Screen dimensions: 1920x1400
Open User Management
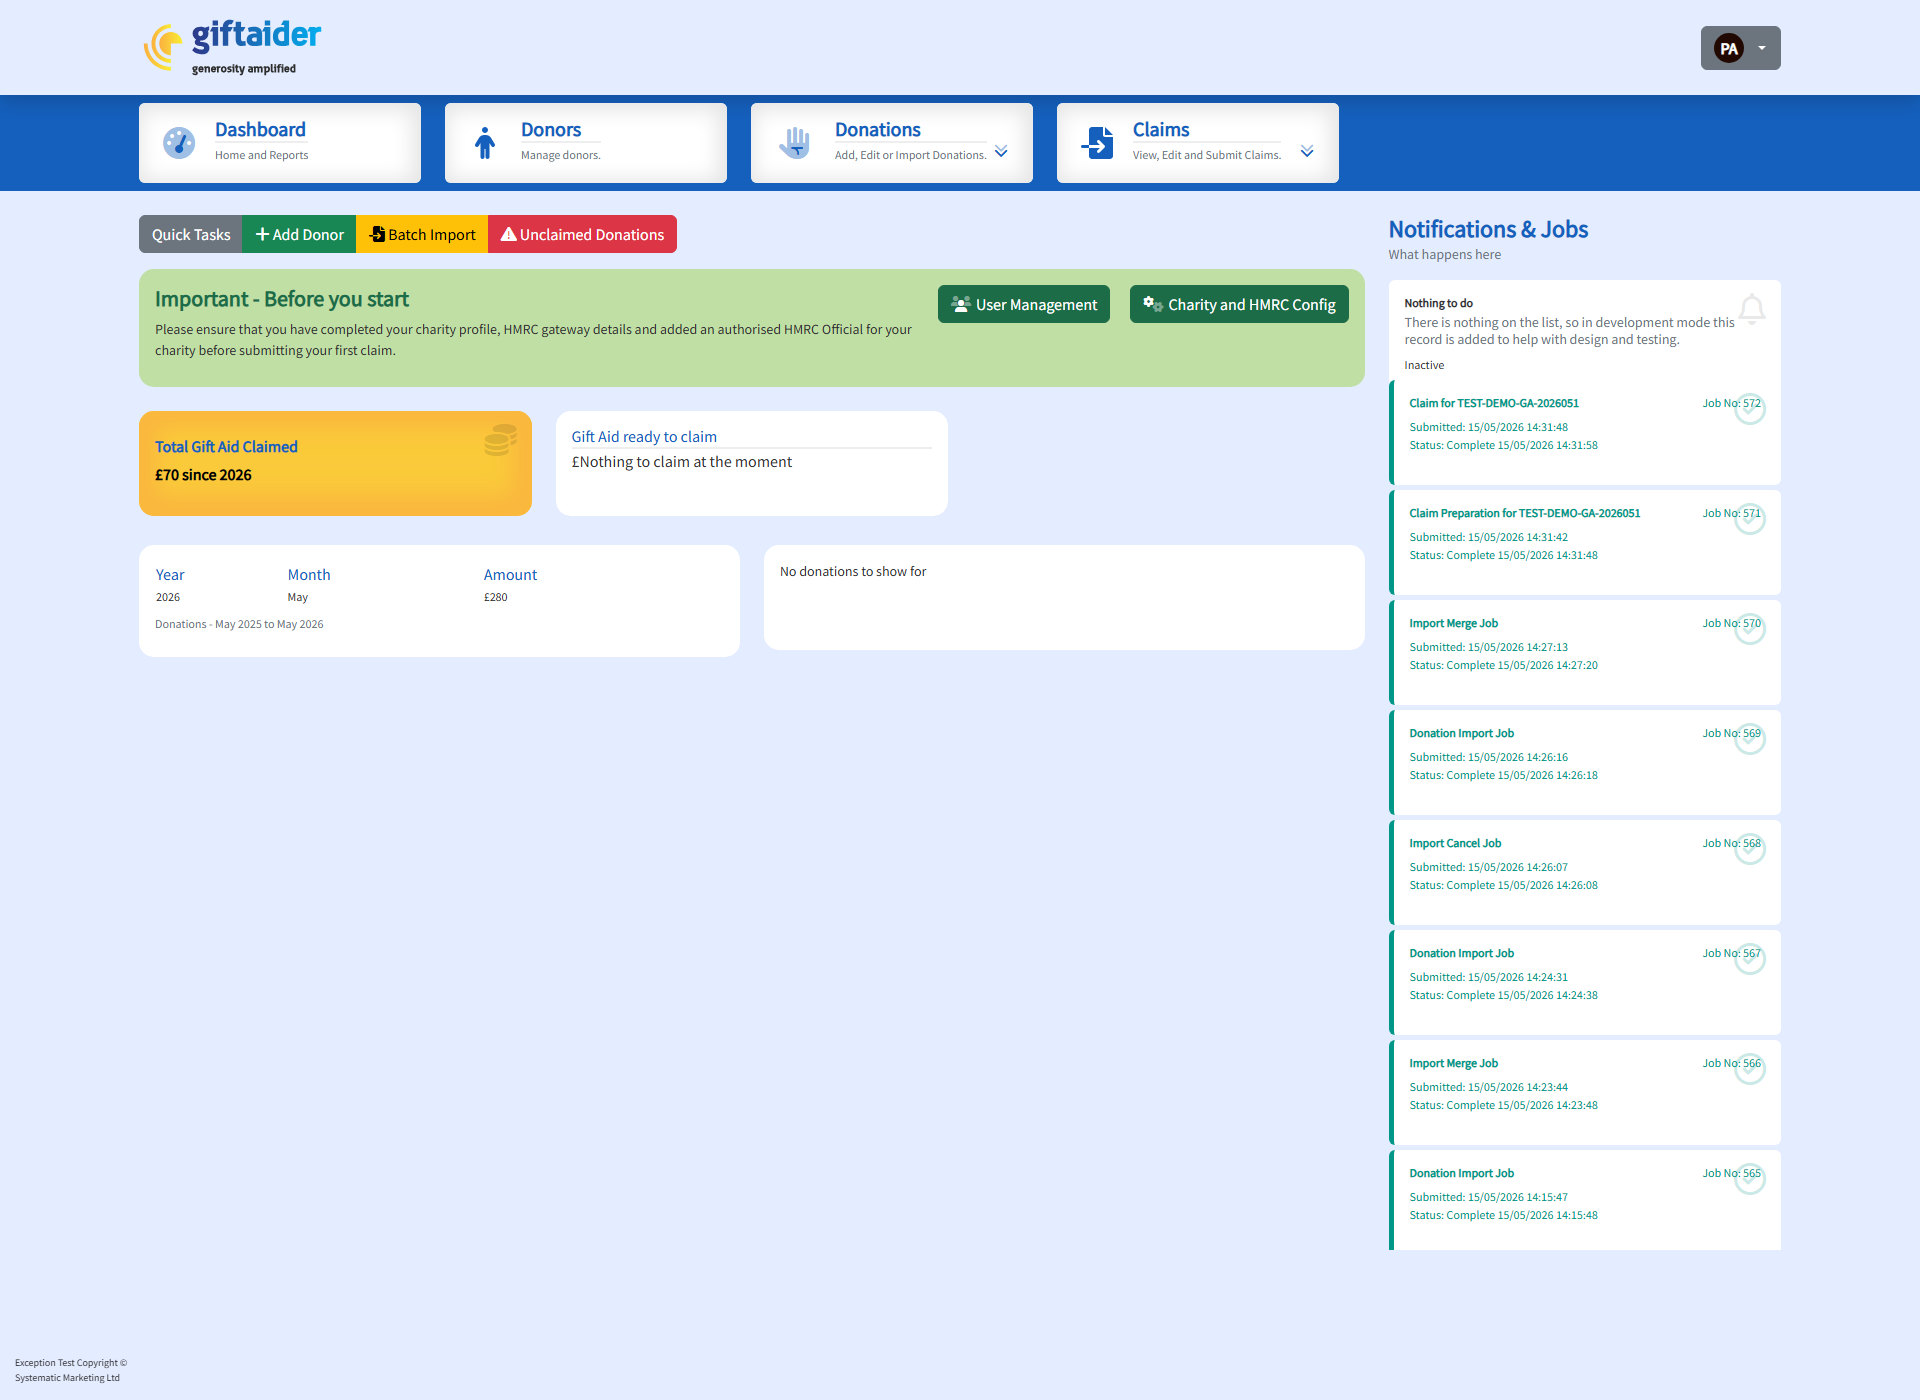[x=1024, y=304]
